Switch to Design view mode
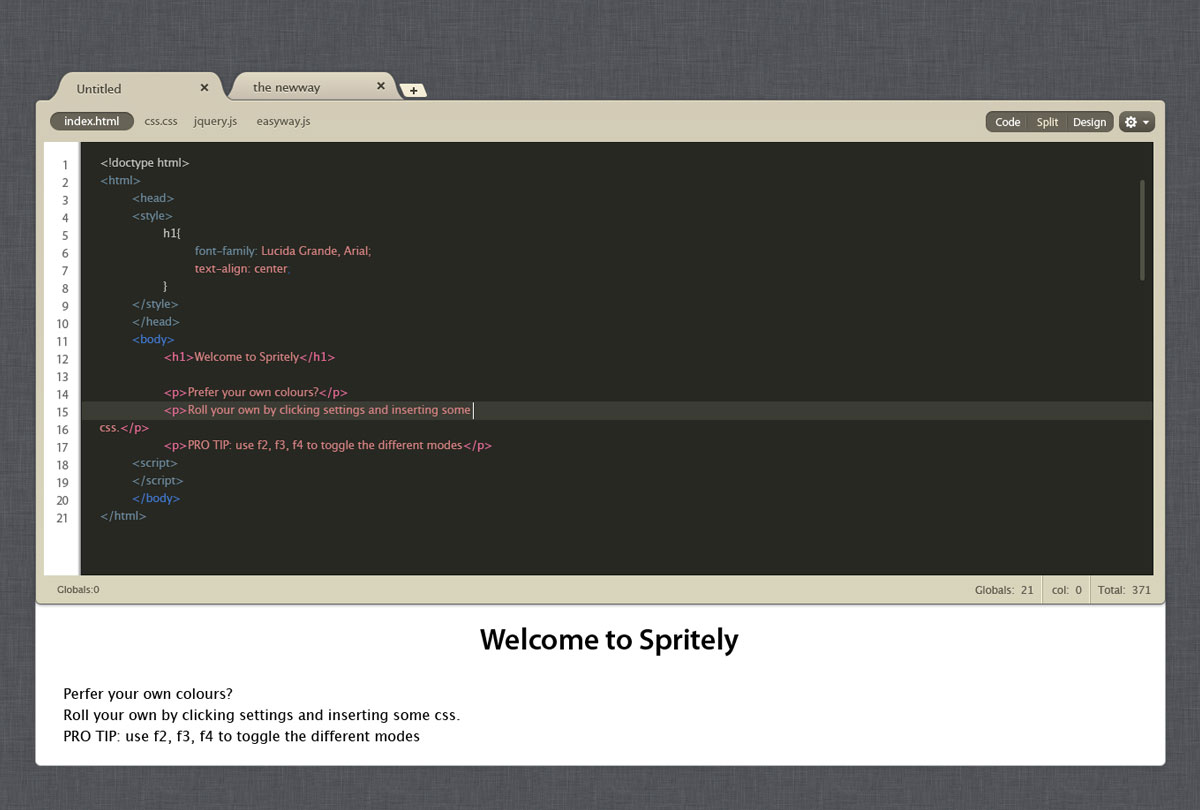 click(1089, 122)
